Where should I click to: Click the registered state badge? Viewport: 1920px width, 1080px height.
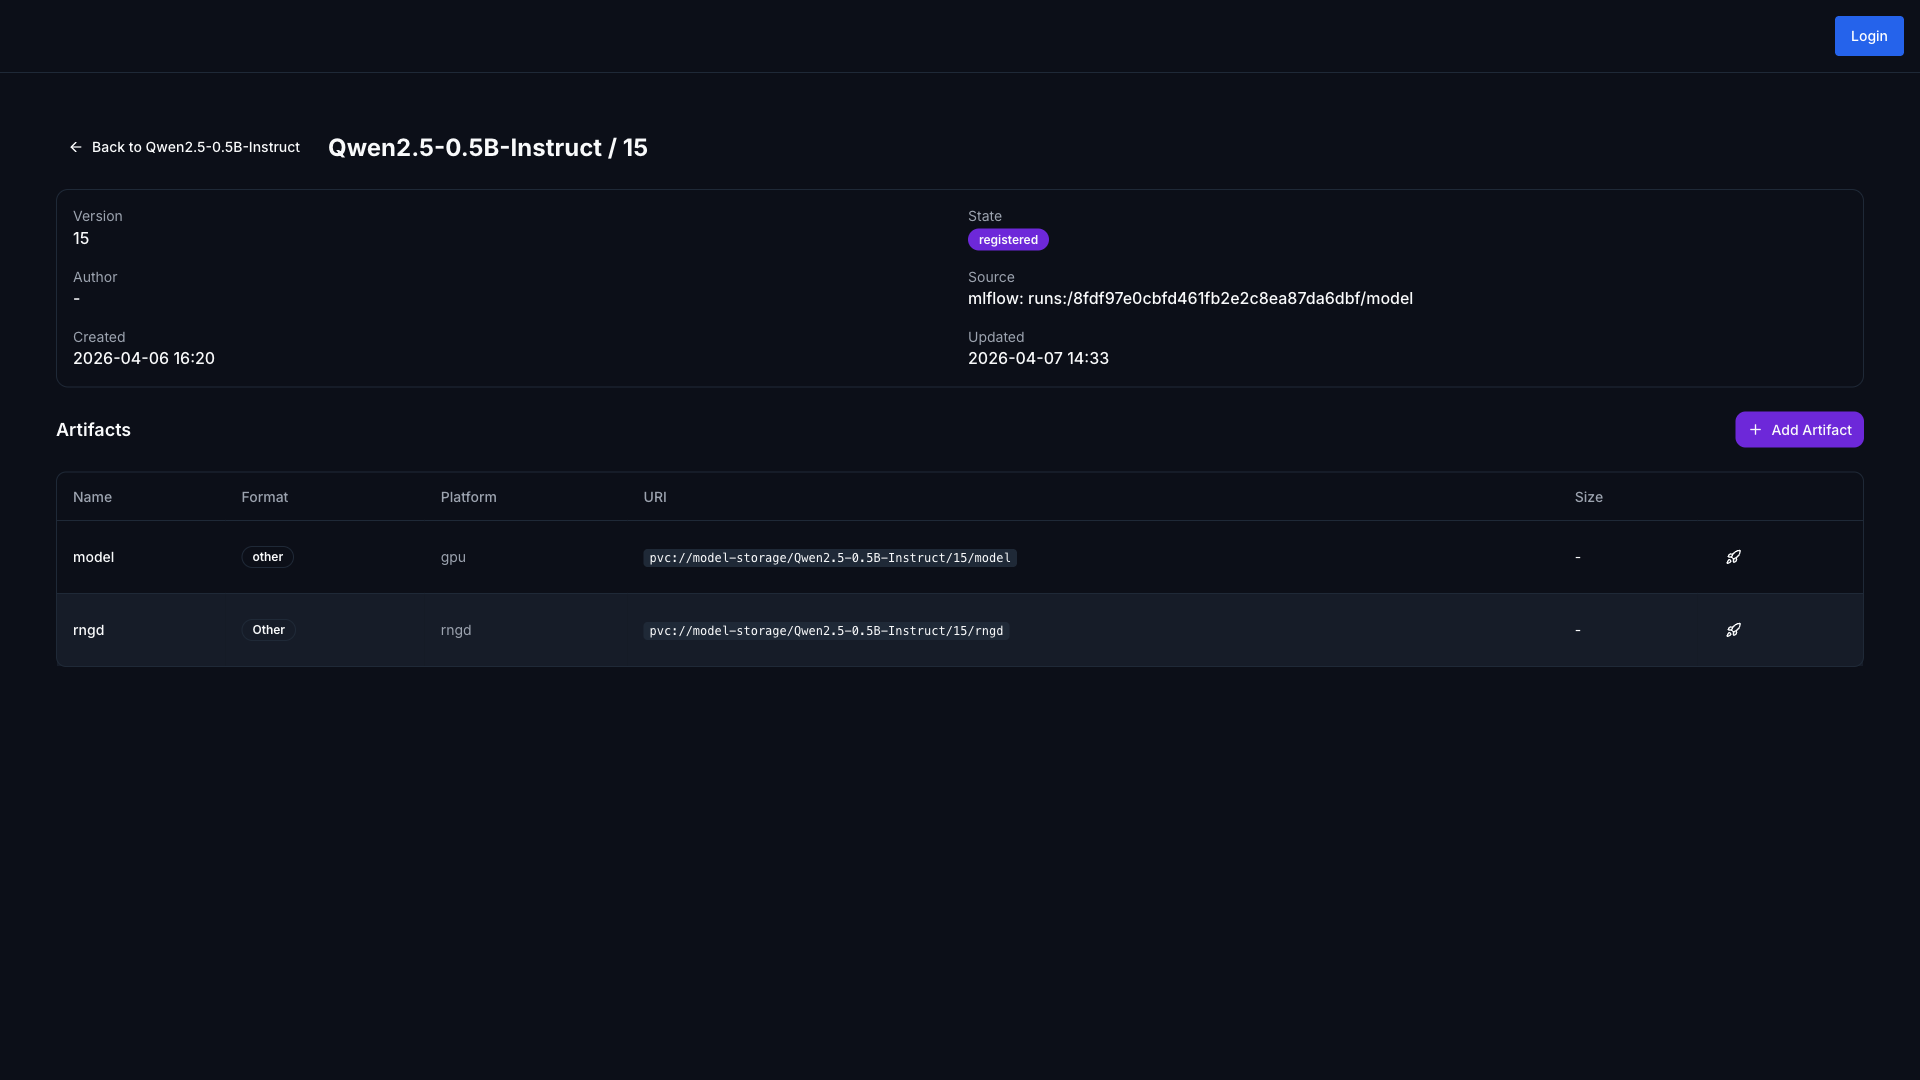click(1008, 239)
